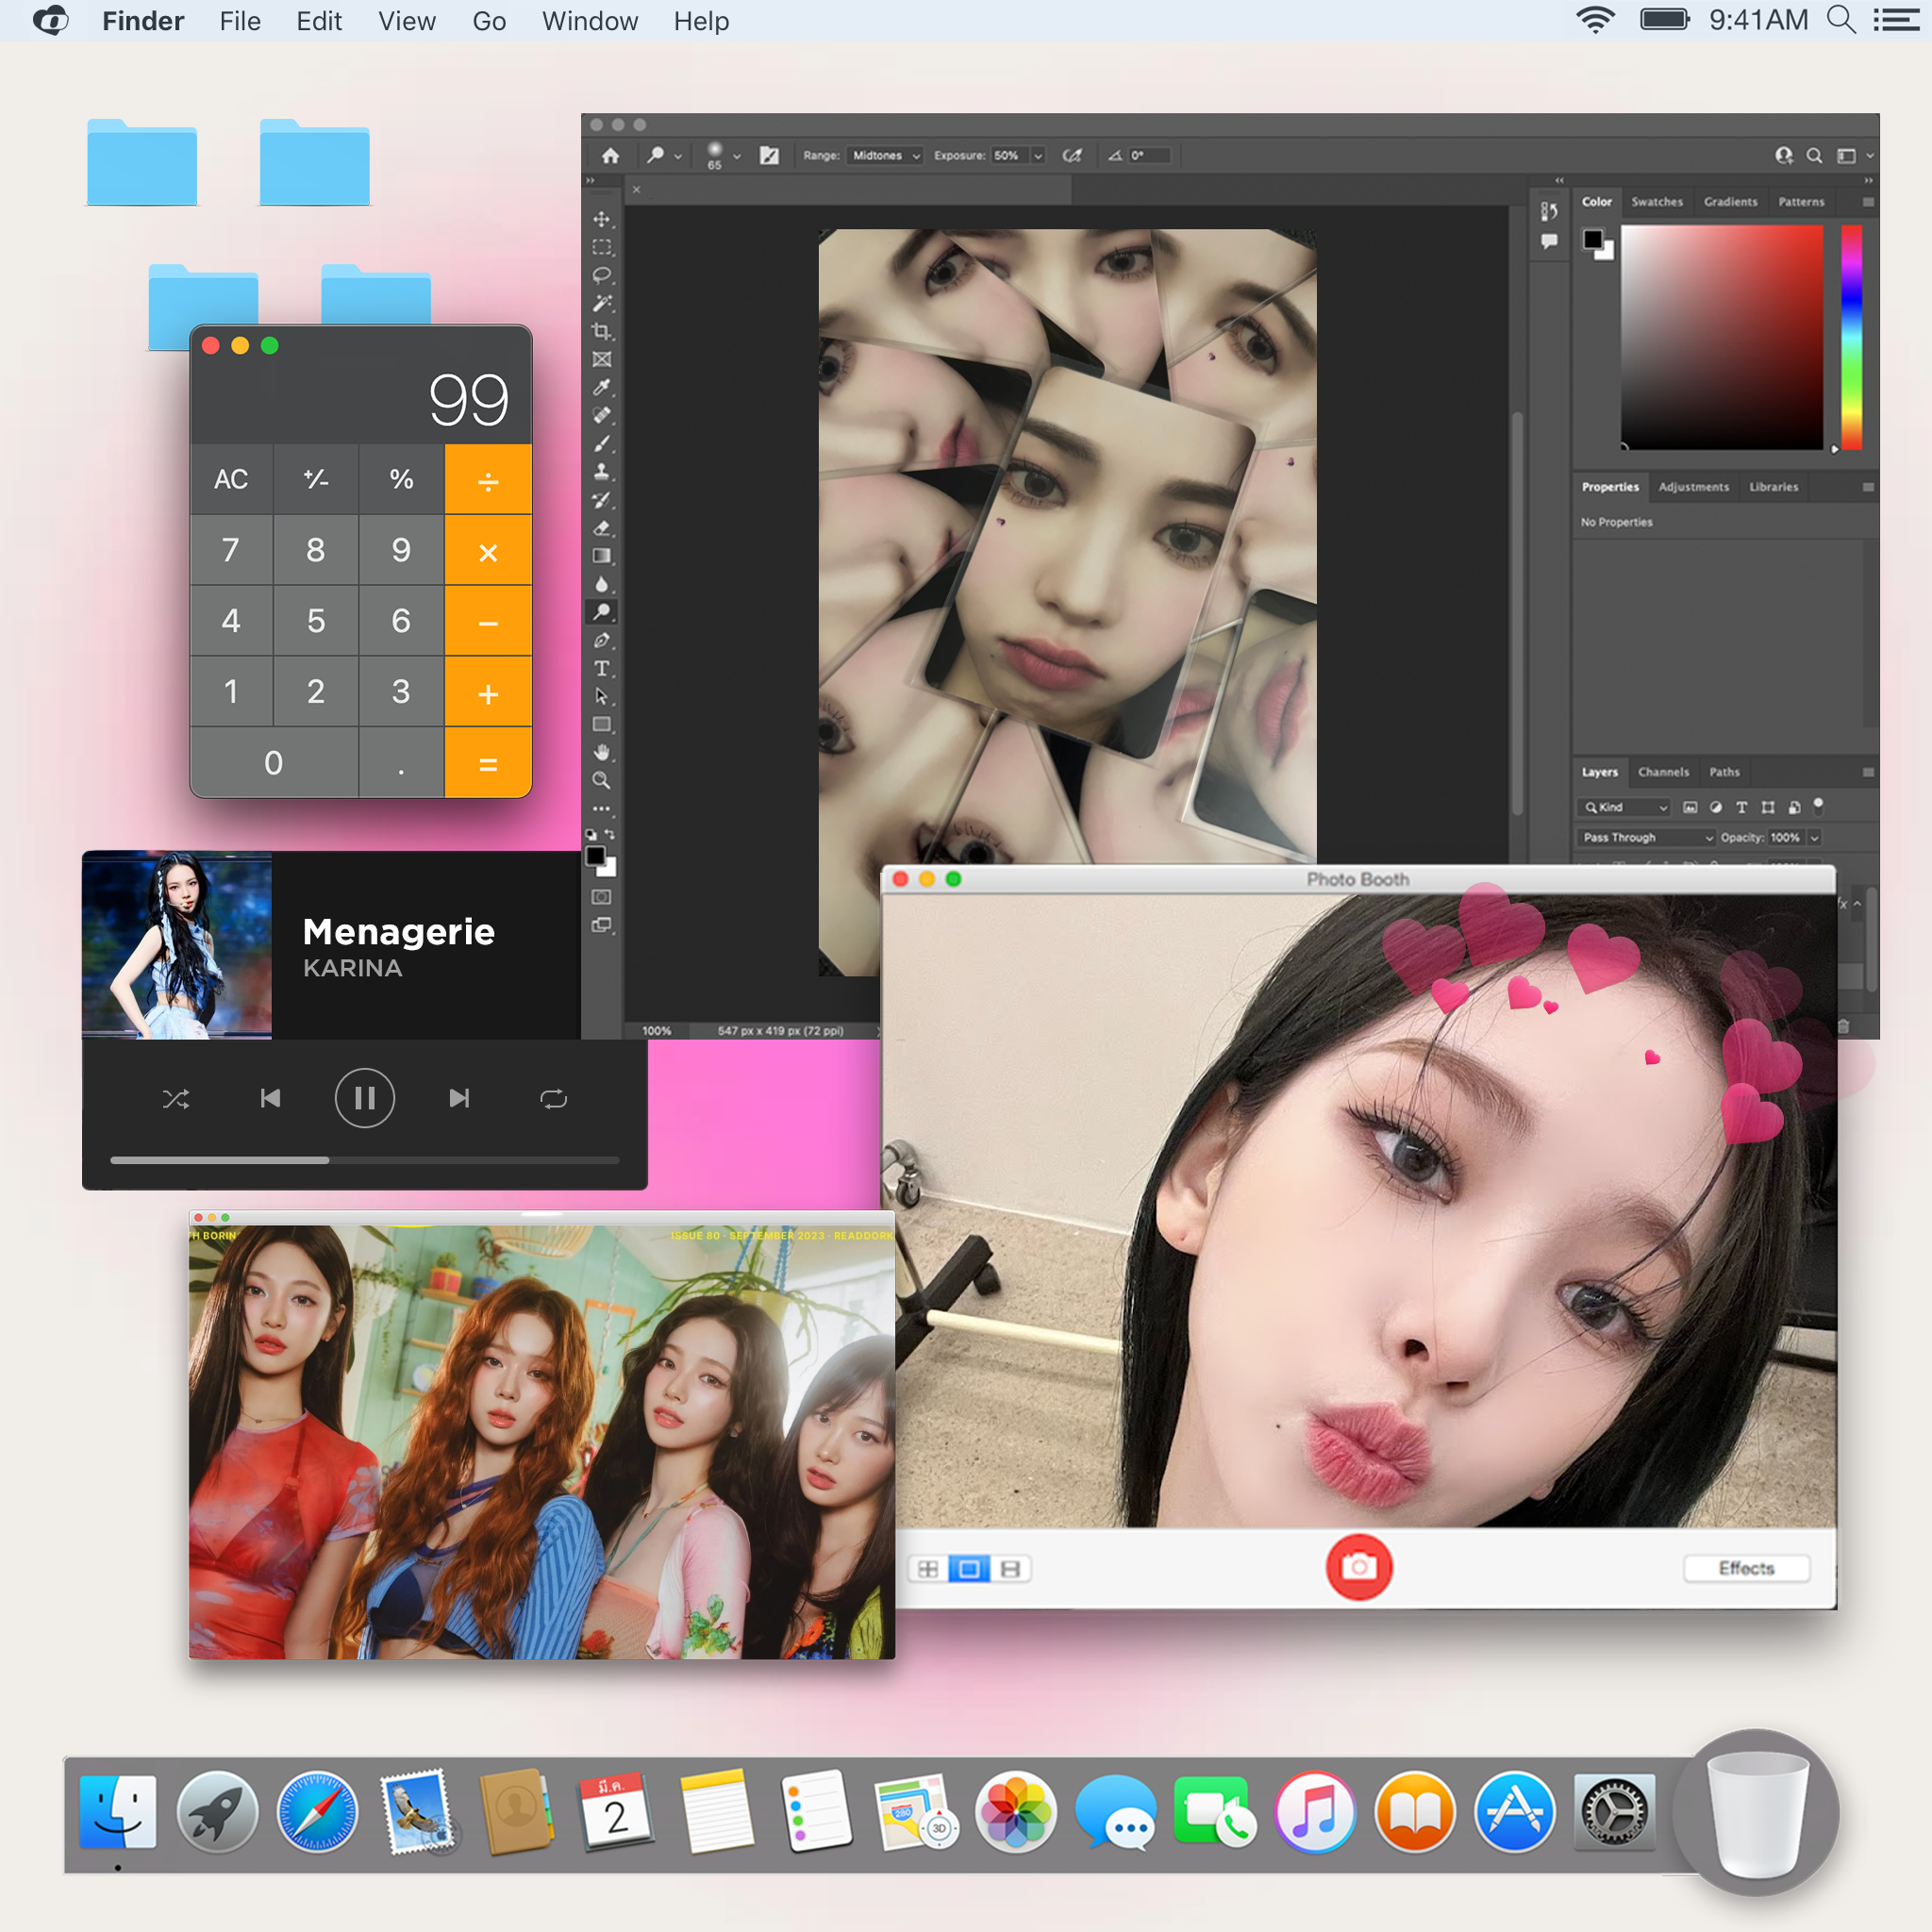
Task: Select the Clone Stamp tool
Action: [x=601, y=471]
